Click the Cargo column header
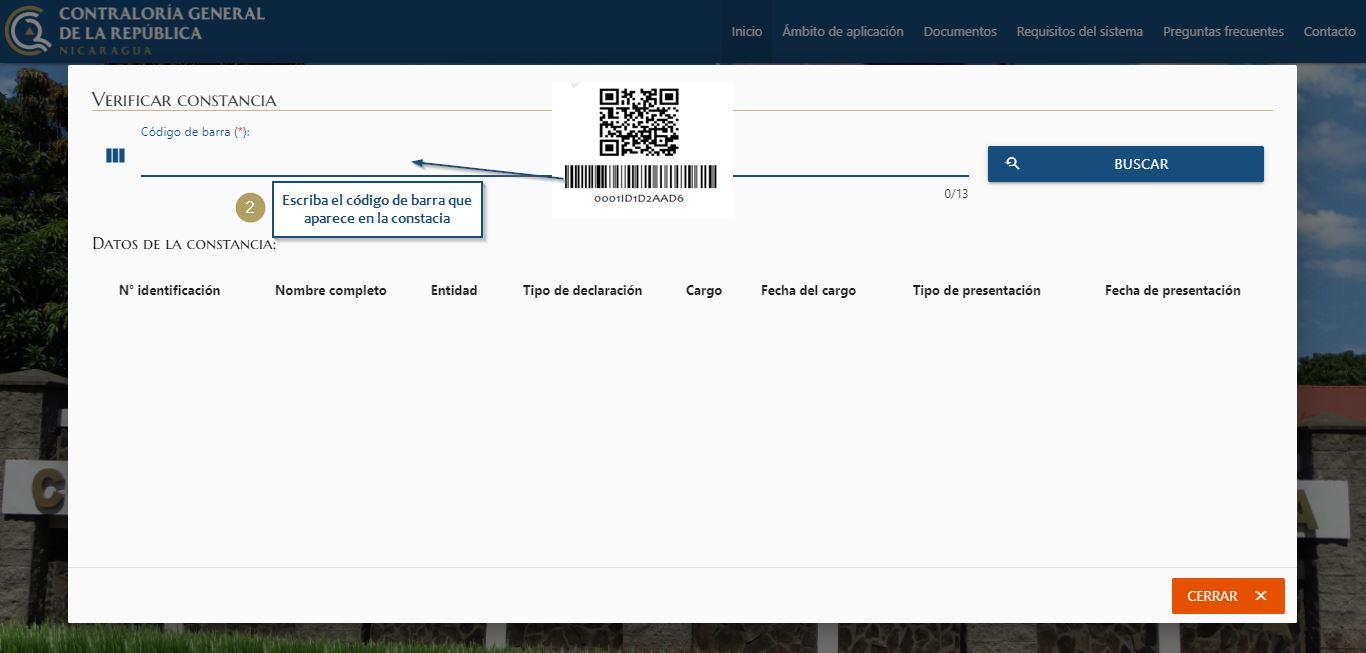1366x653 pixels. (704, 290)
